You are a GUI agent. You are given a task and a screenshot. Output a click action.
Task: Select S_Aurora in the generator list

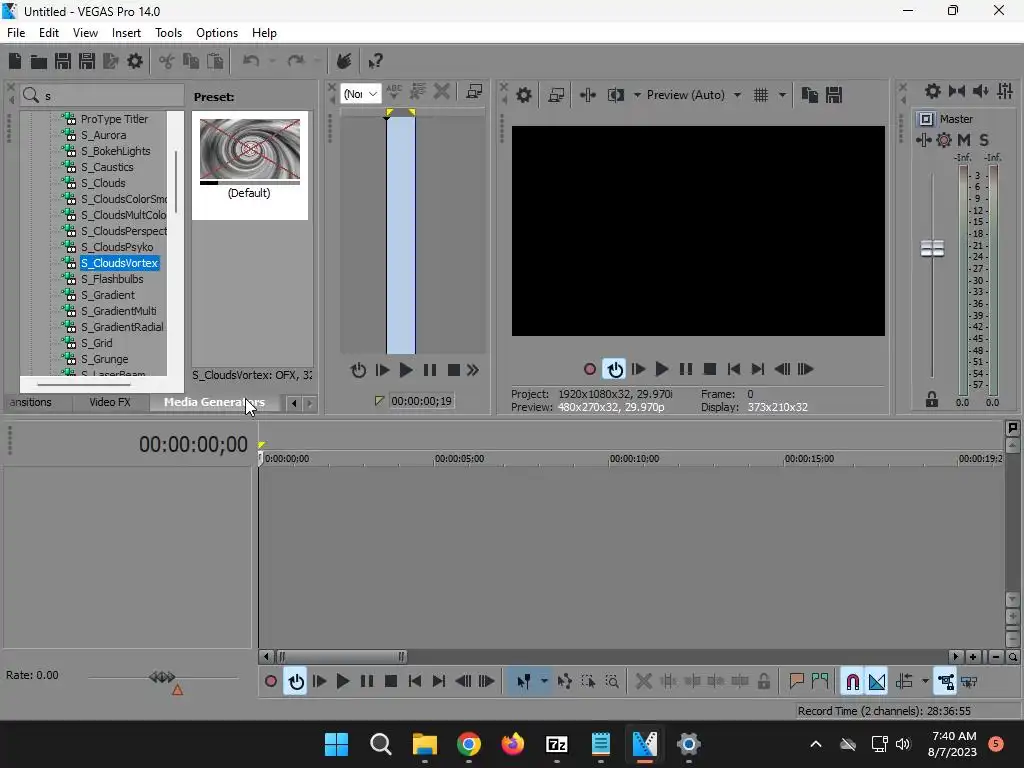click(103, 135)
